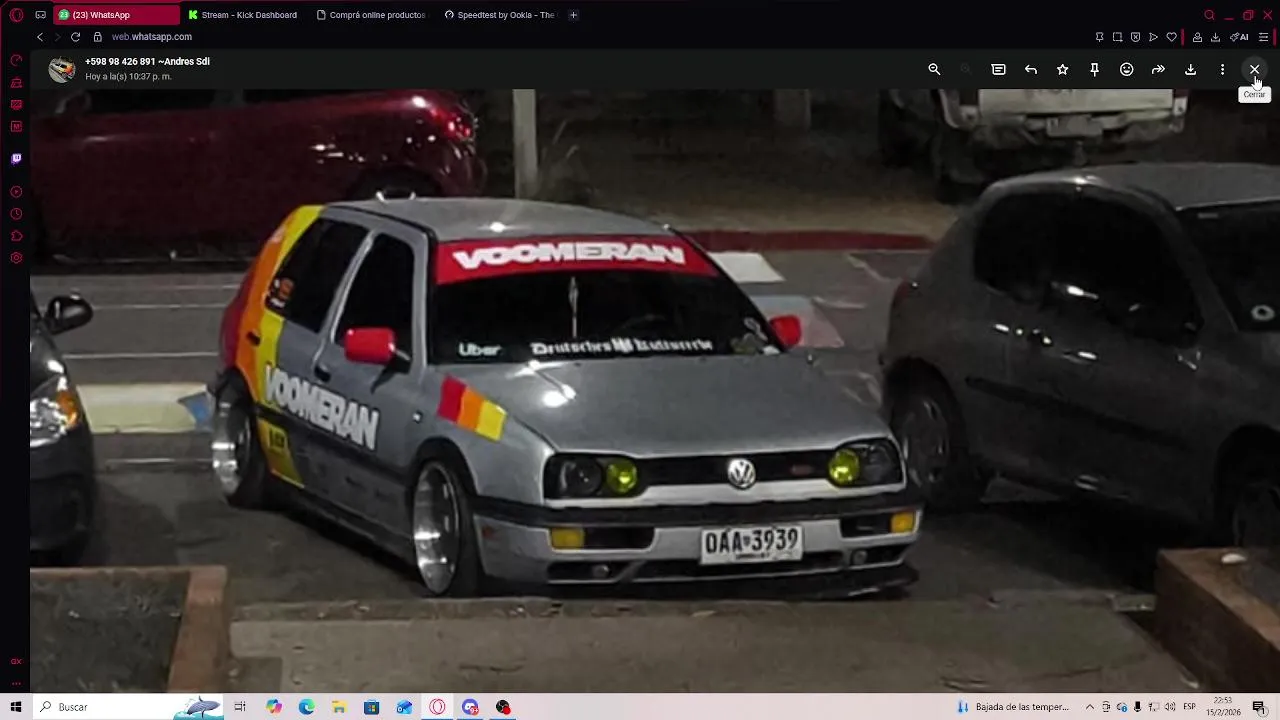Open the message in chat icon

[x=998, y=69]
